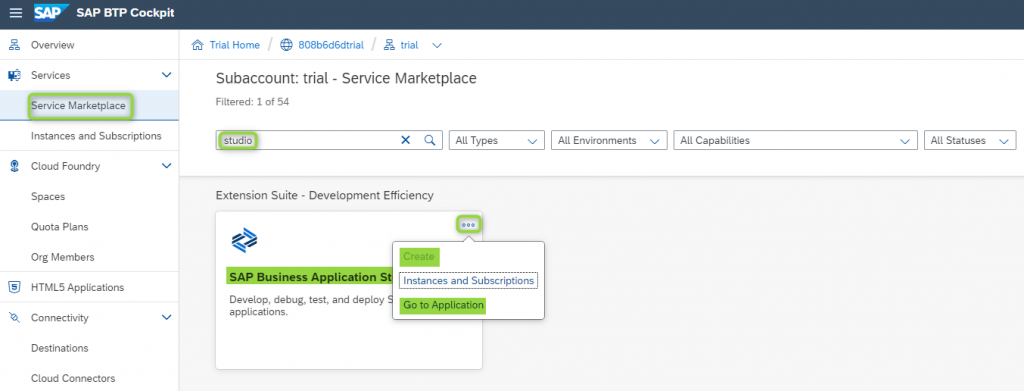Open the All Environments dropdown
This screenshot has height=391, width=1024.
pos(609,140)
